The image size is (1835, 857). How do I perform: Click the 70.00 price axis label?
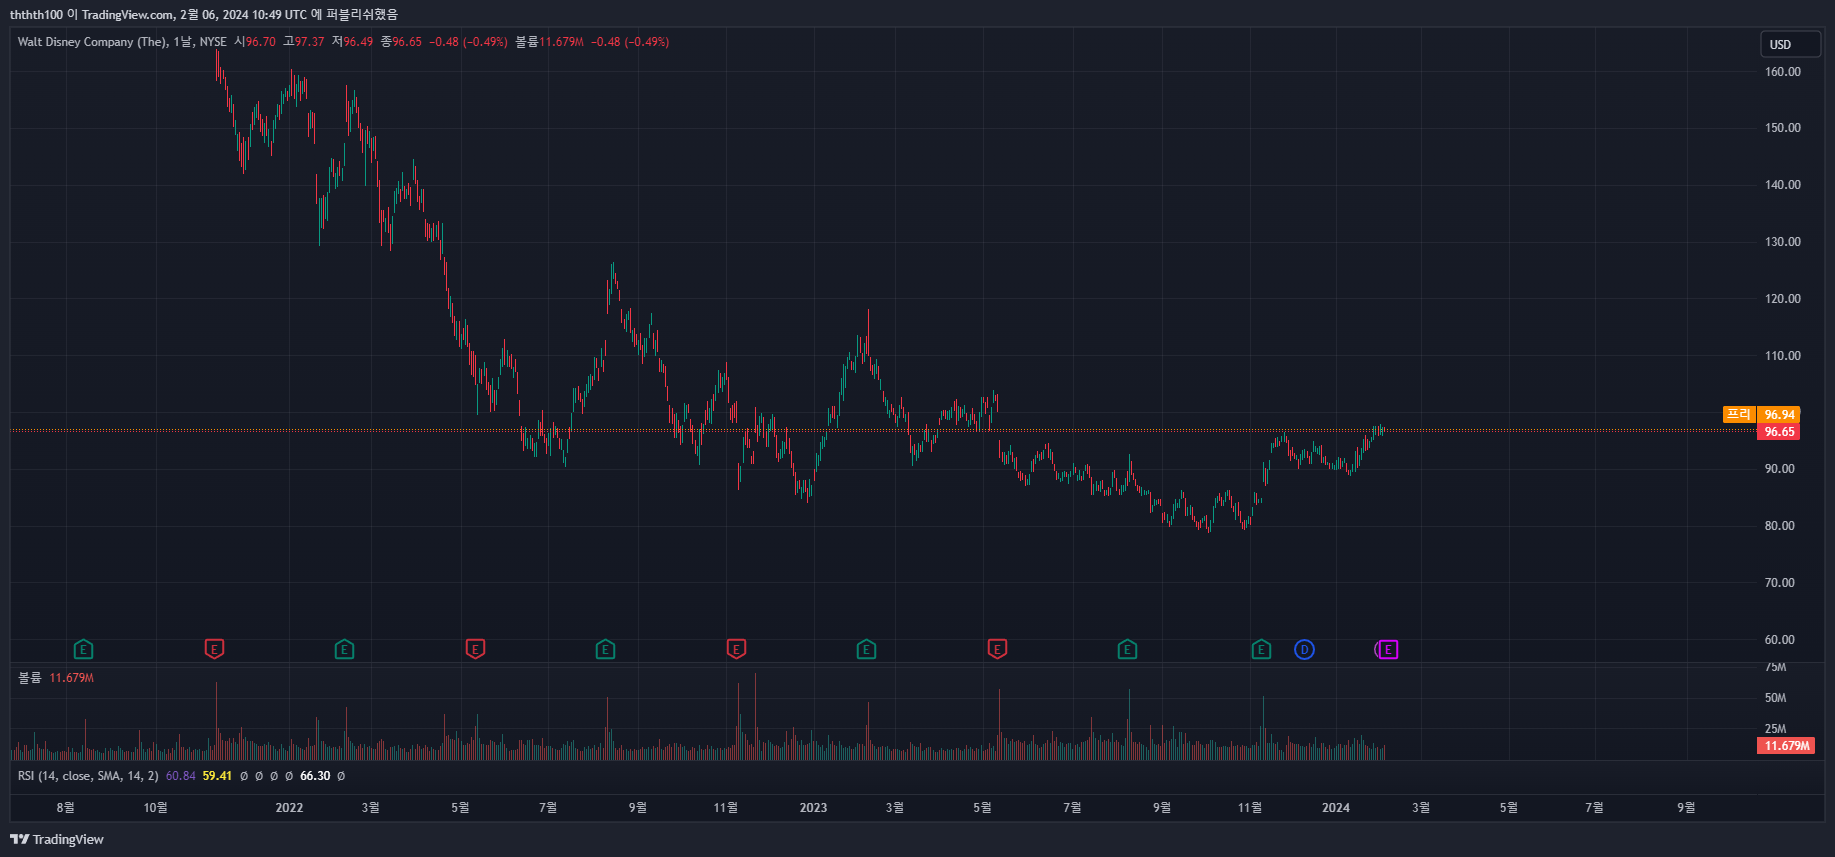pos(1780,583)
